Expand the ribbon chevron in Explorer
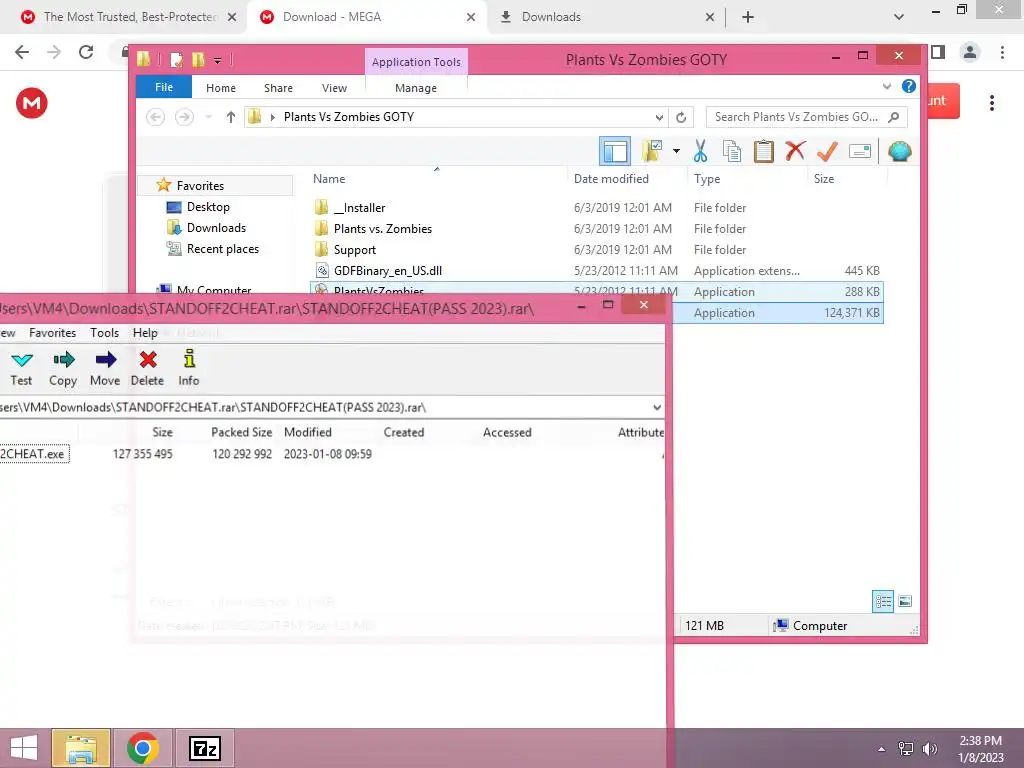Image resolution: width=1024 pixels, height=768 pixels. (x=887, y=86)
